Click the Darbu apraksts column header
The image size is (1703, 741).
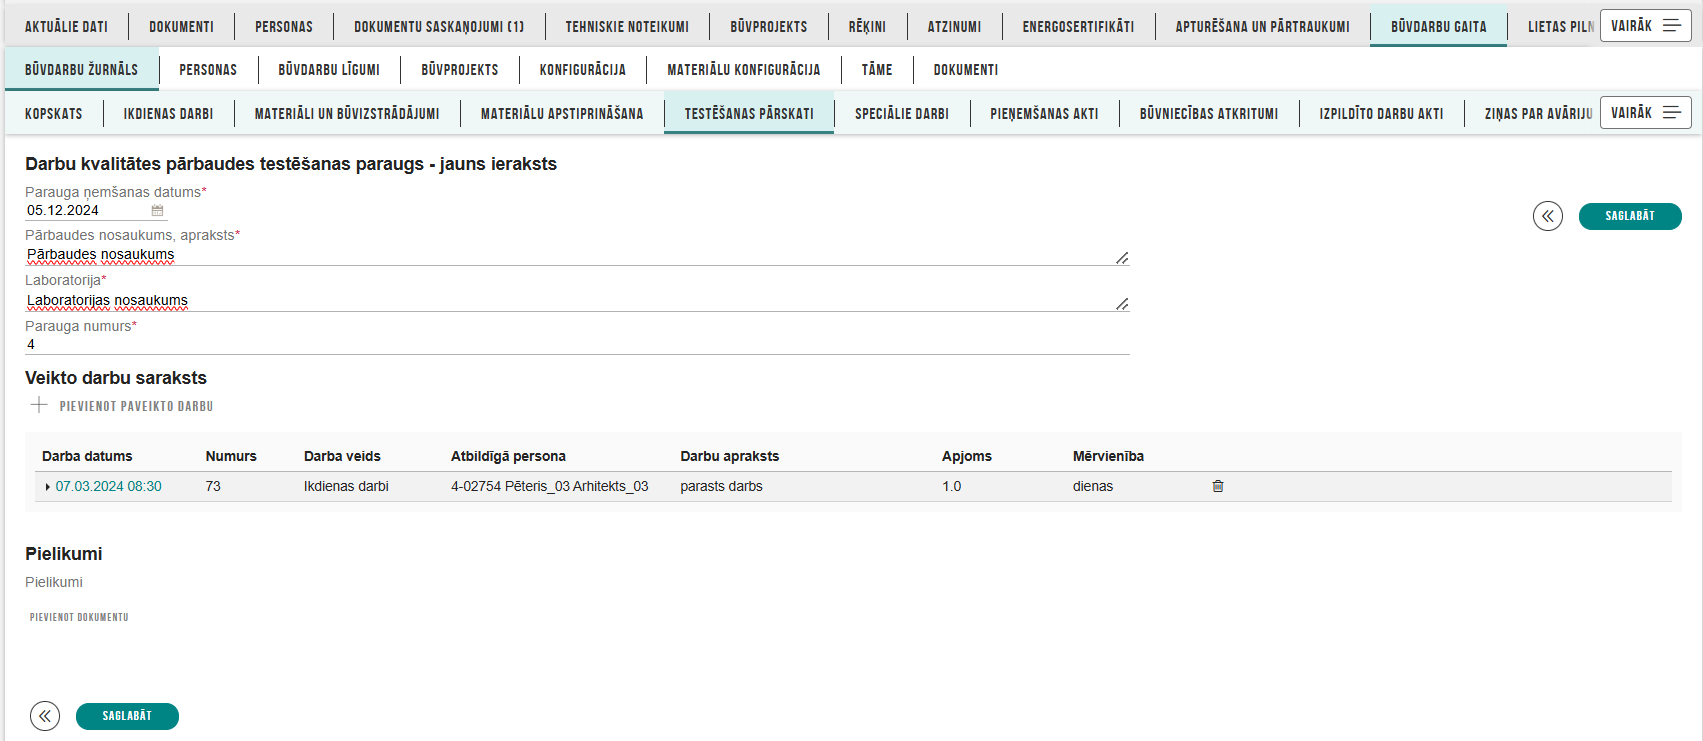[730, 456]
